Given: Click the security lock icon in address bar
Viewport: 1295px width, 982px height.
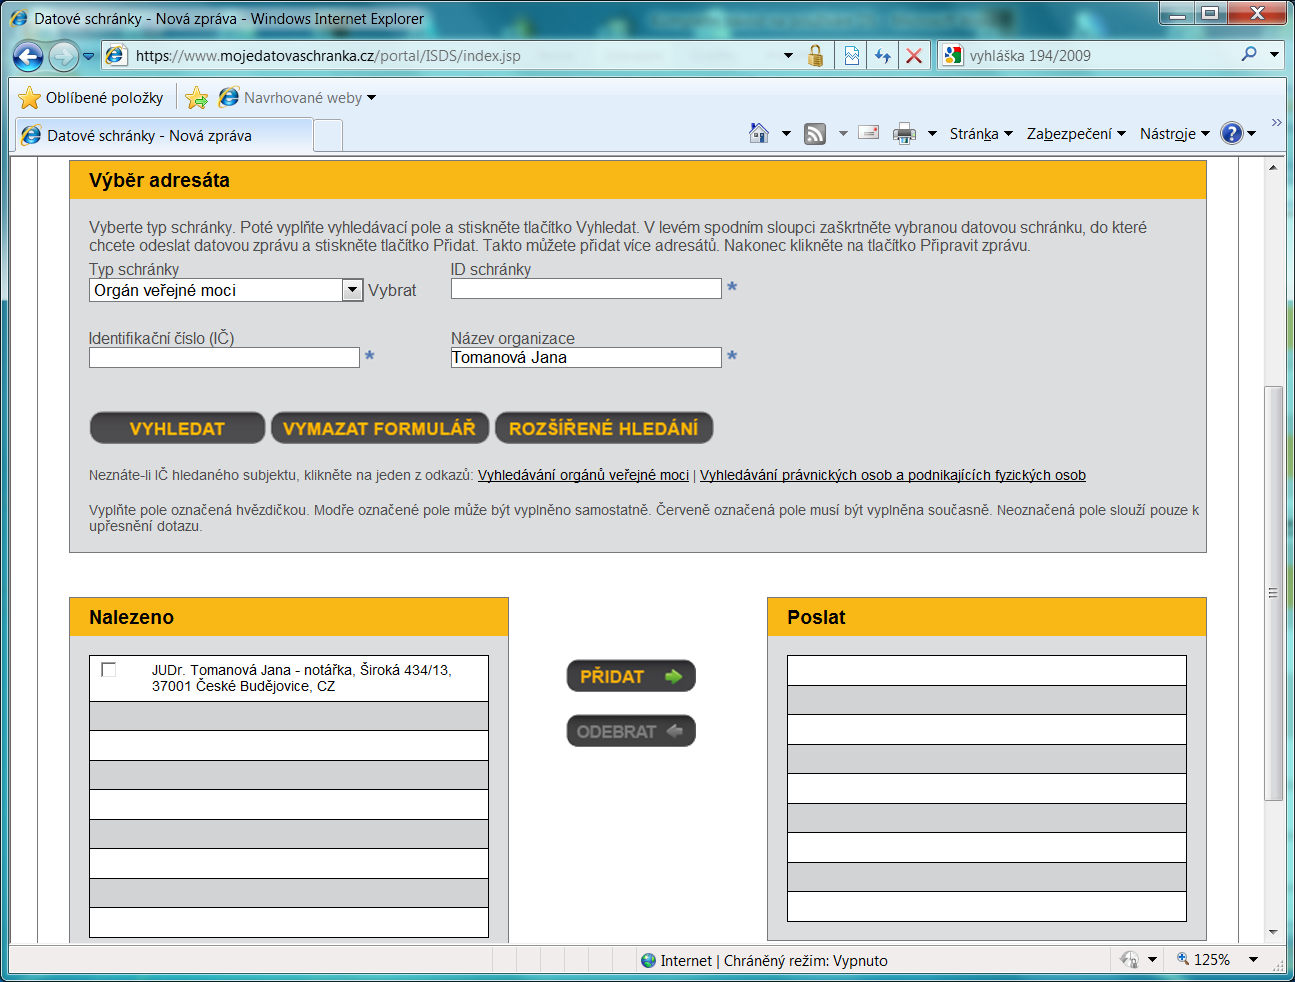Looking at the screenshot, I should pos(816,56).
